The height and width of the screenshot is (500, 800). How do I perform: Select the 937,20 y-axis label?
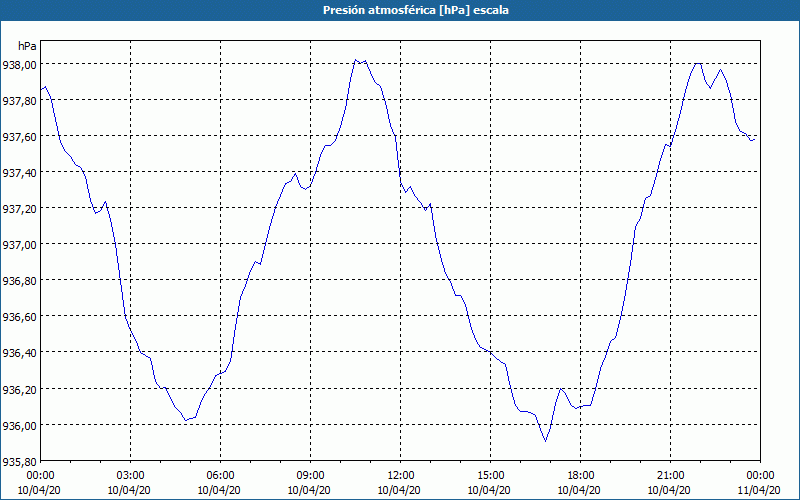[19, 209]
